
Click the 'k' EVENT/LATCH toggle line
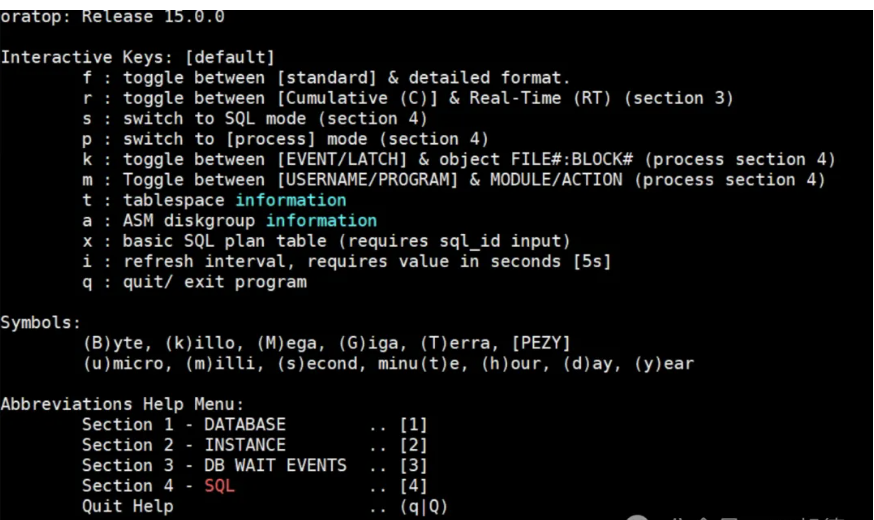[459, 159]
